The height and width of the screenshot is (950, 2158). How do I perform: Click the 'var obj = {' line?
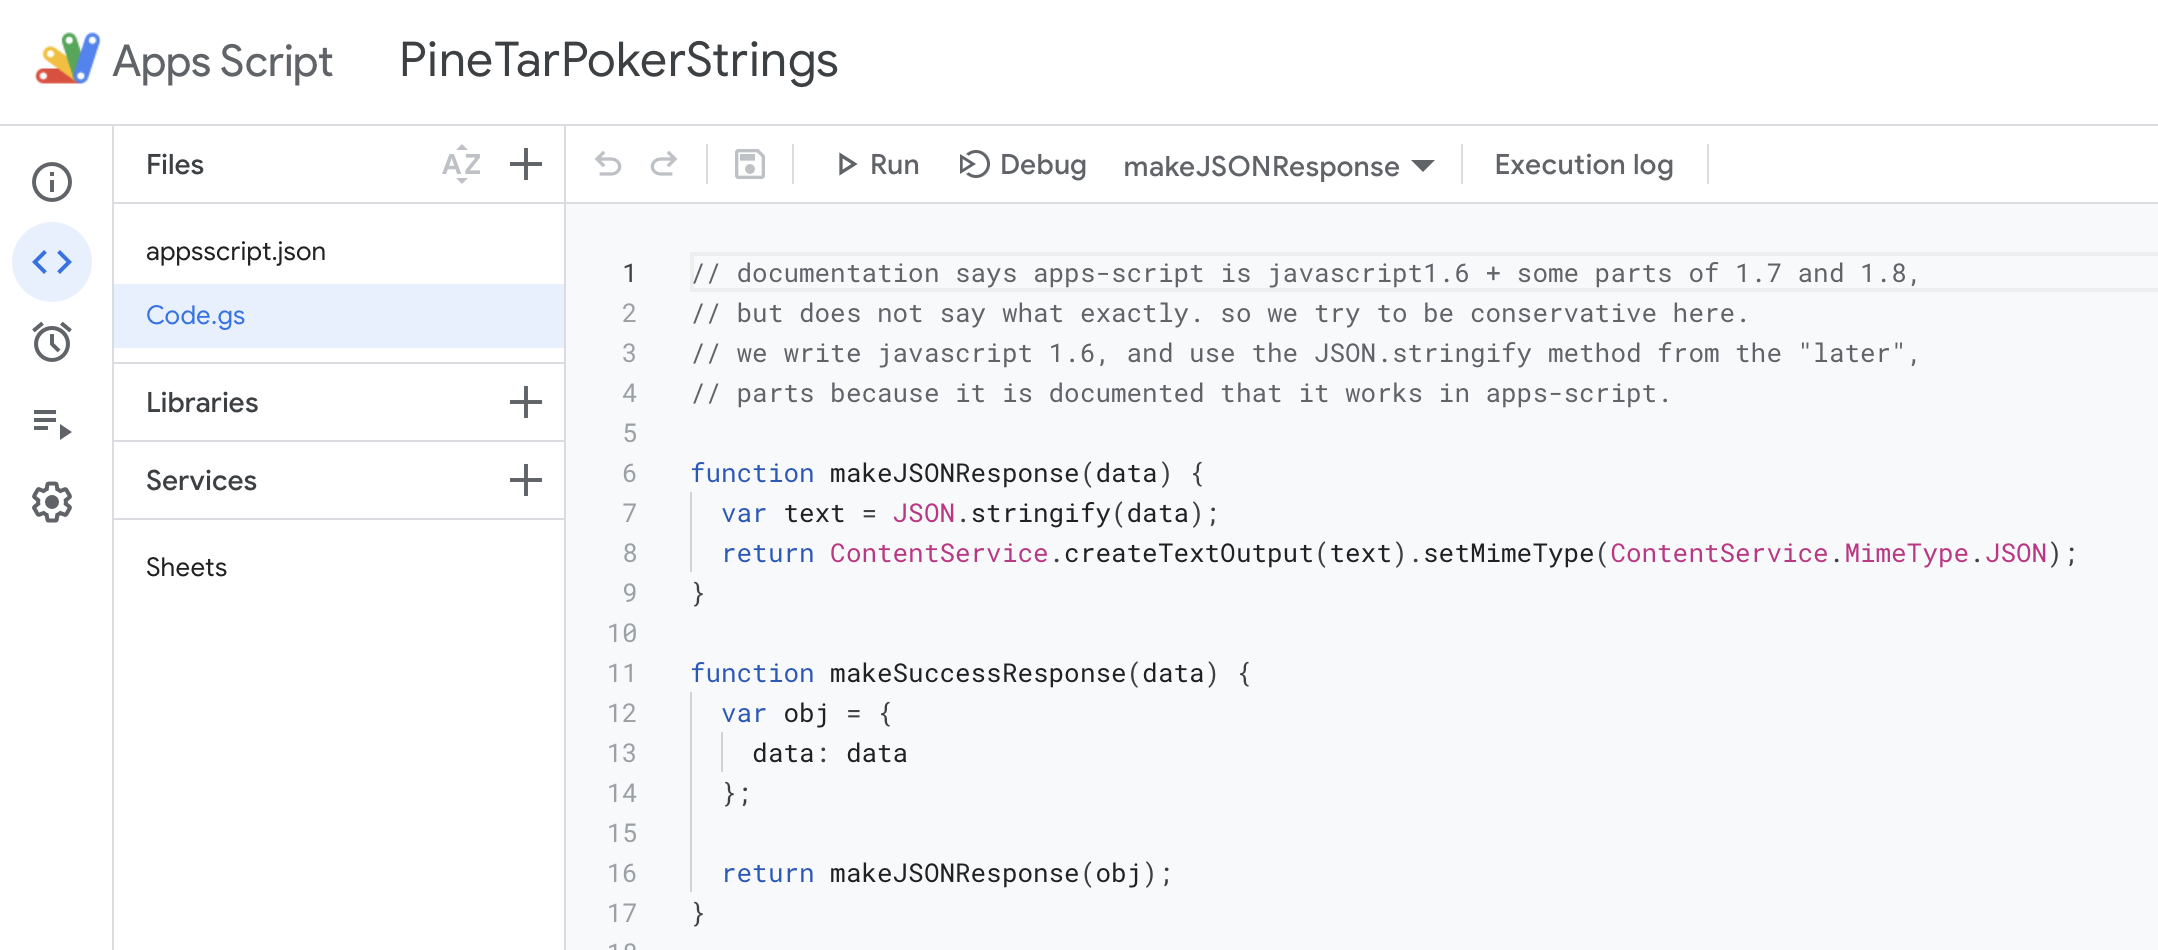(x=807, y=713)
